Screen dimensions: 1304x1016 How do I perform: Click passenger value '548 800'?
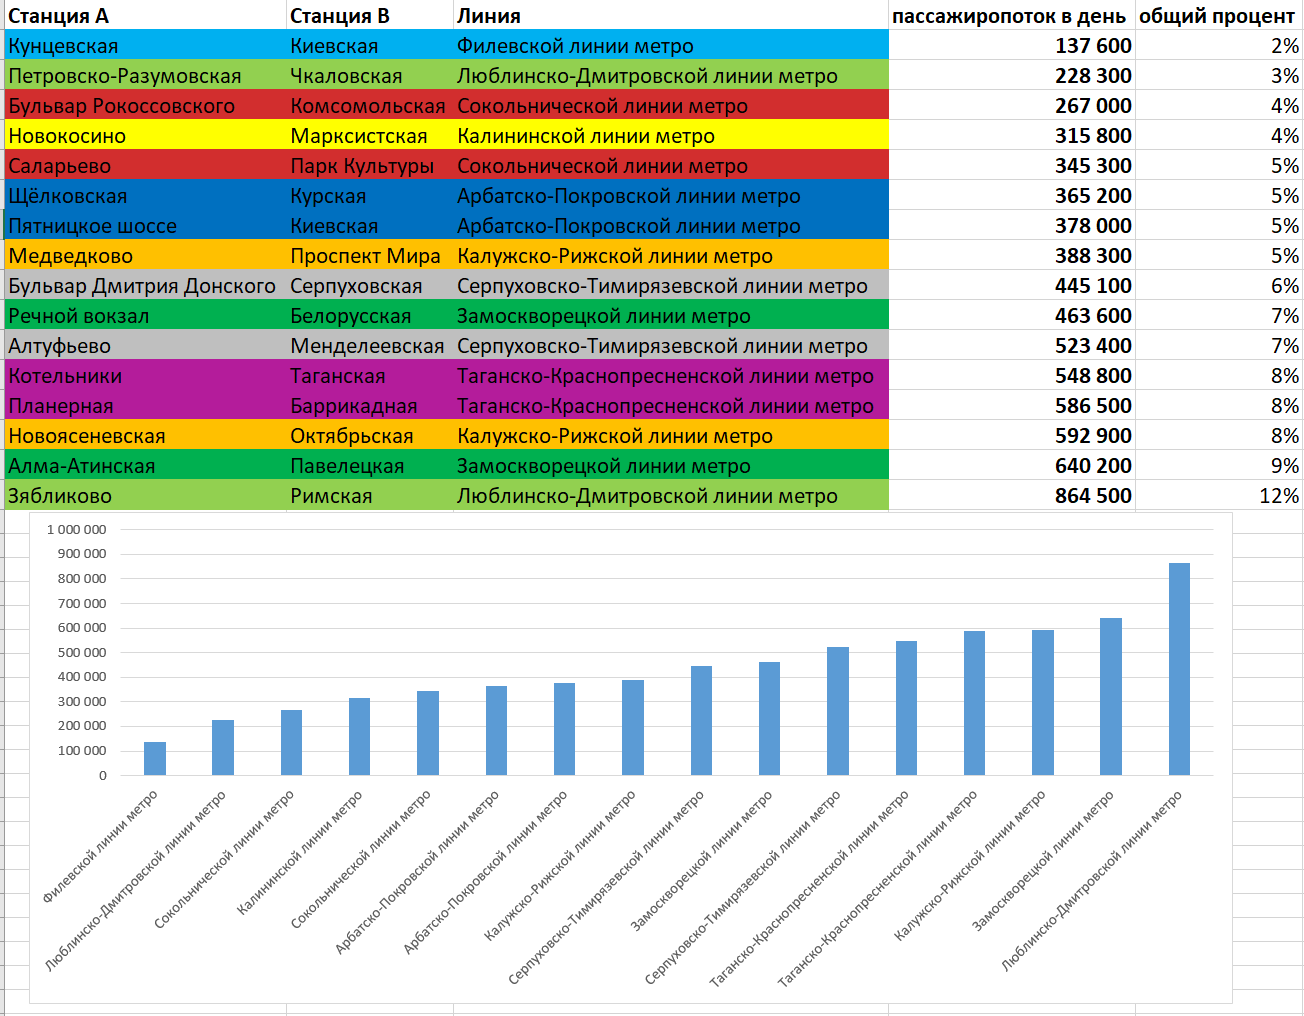tap(1011, 375)
